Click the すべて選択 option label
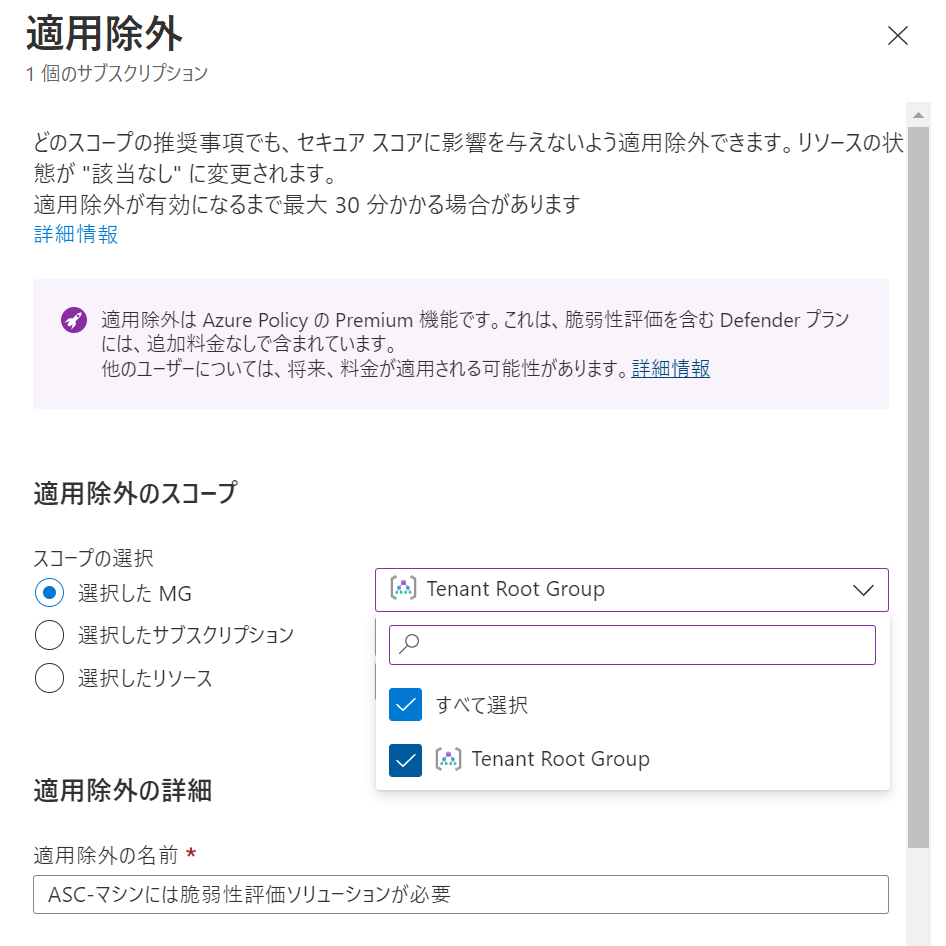The height and width of the screenshot is (946, 946). click(481, 705)
